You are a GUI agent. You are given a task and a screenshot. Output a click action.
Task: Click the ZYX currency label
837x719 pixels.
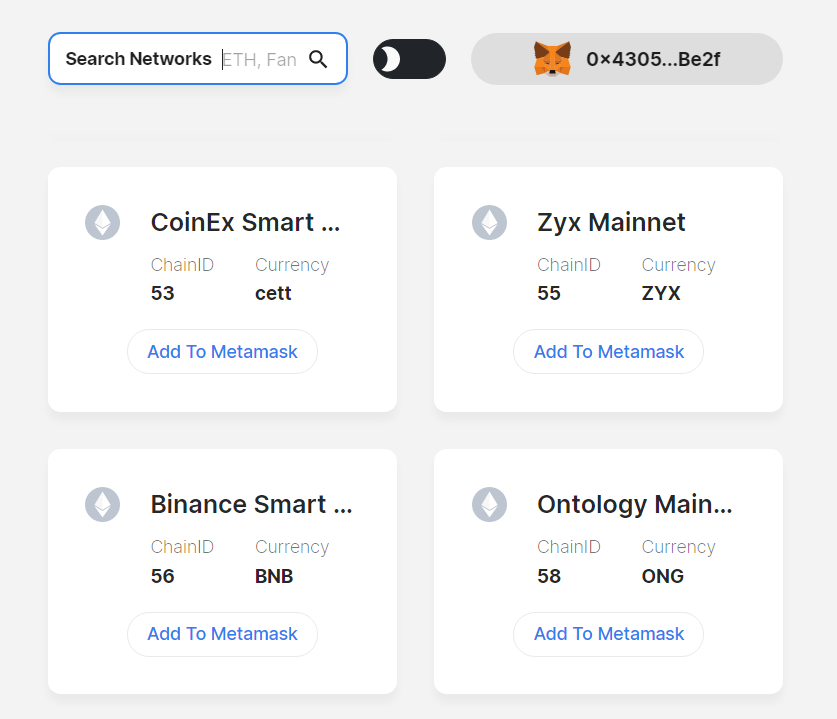(x=661, y=294)
